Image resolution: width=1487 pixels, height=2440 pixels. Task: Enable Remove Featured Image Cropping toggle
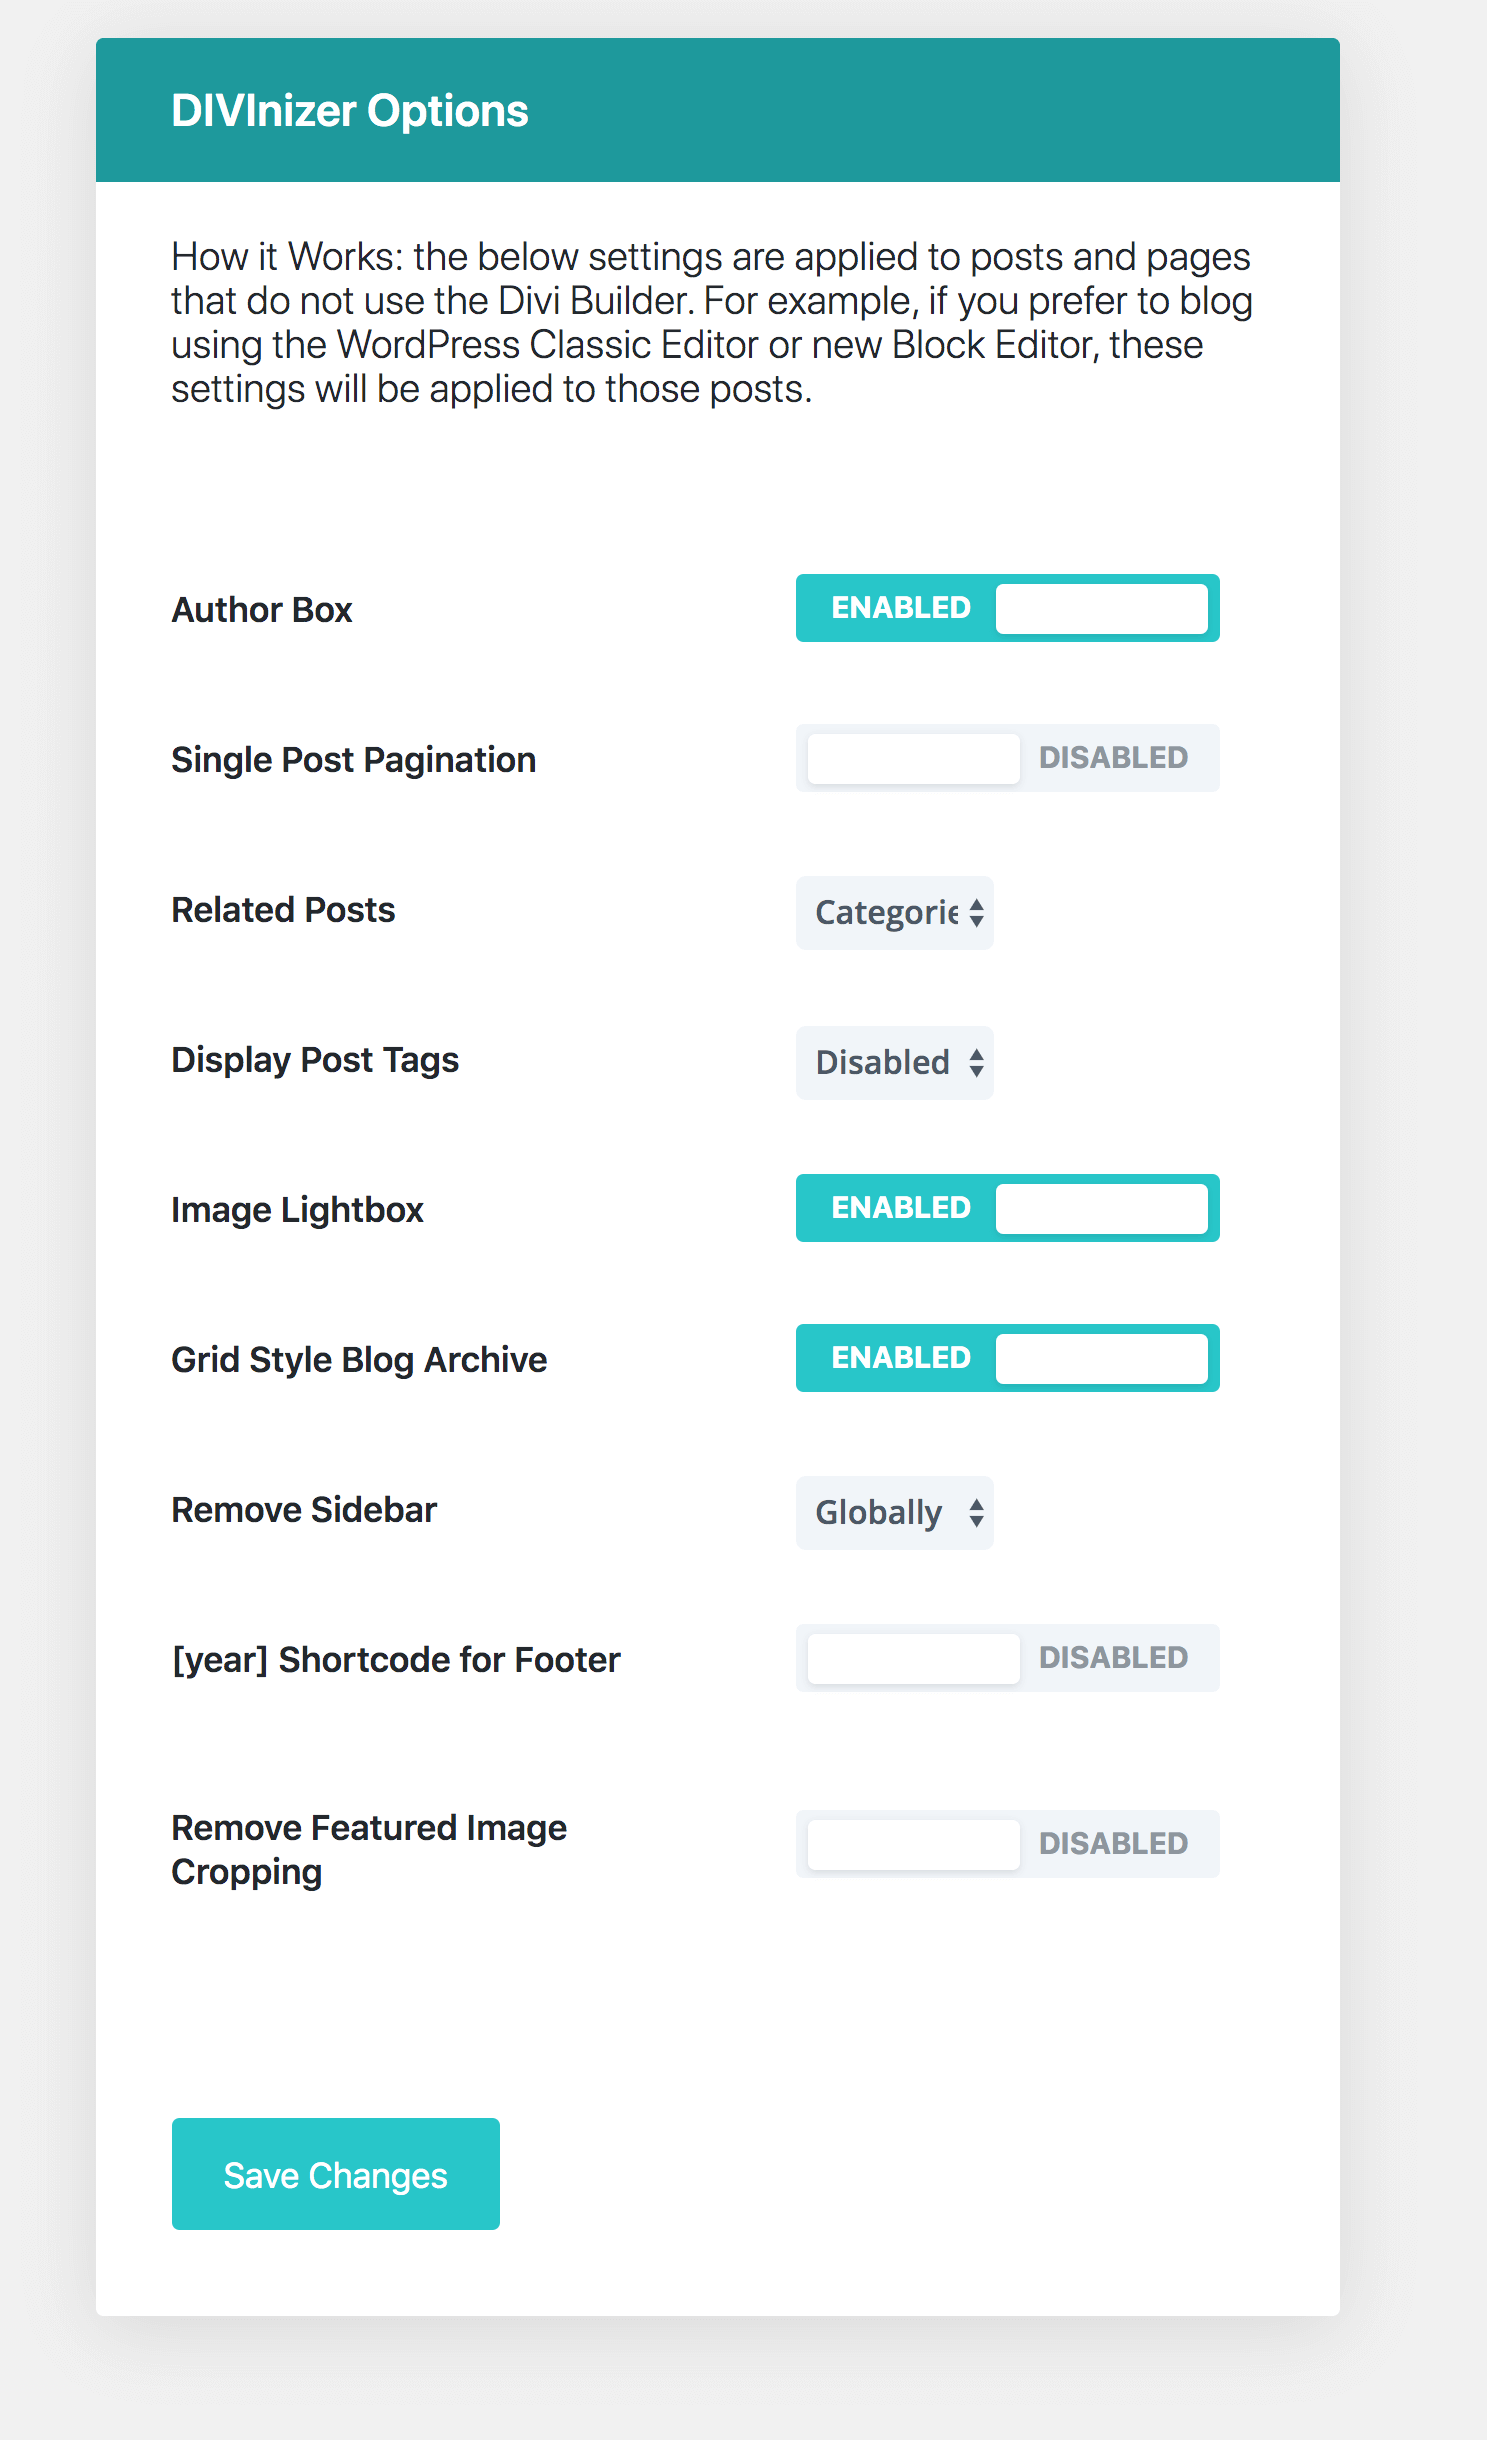pos(1007,1844)
